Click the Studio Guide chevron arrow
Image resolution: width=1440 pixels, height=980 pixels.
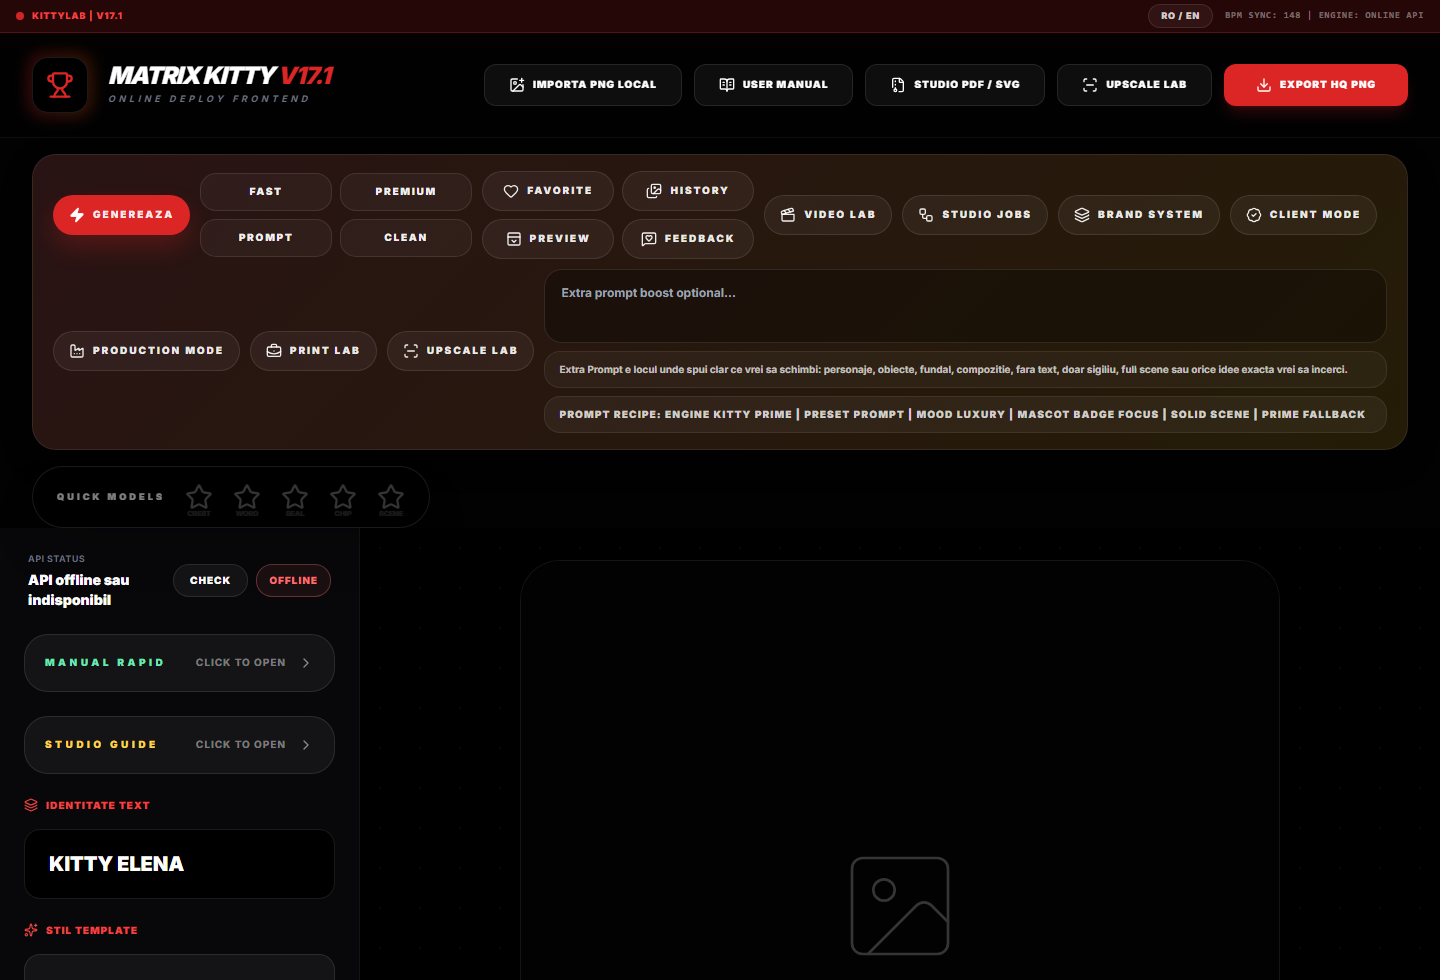click(x=306, y=745)
